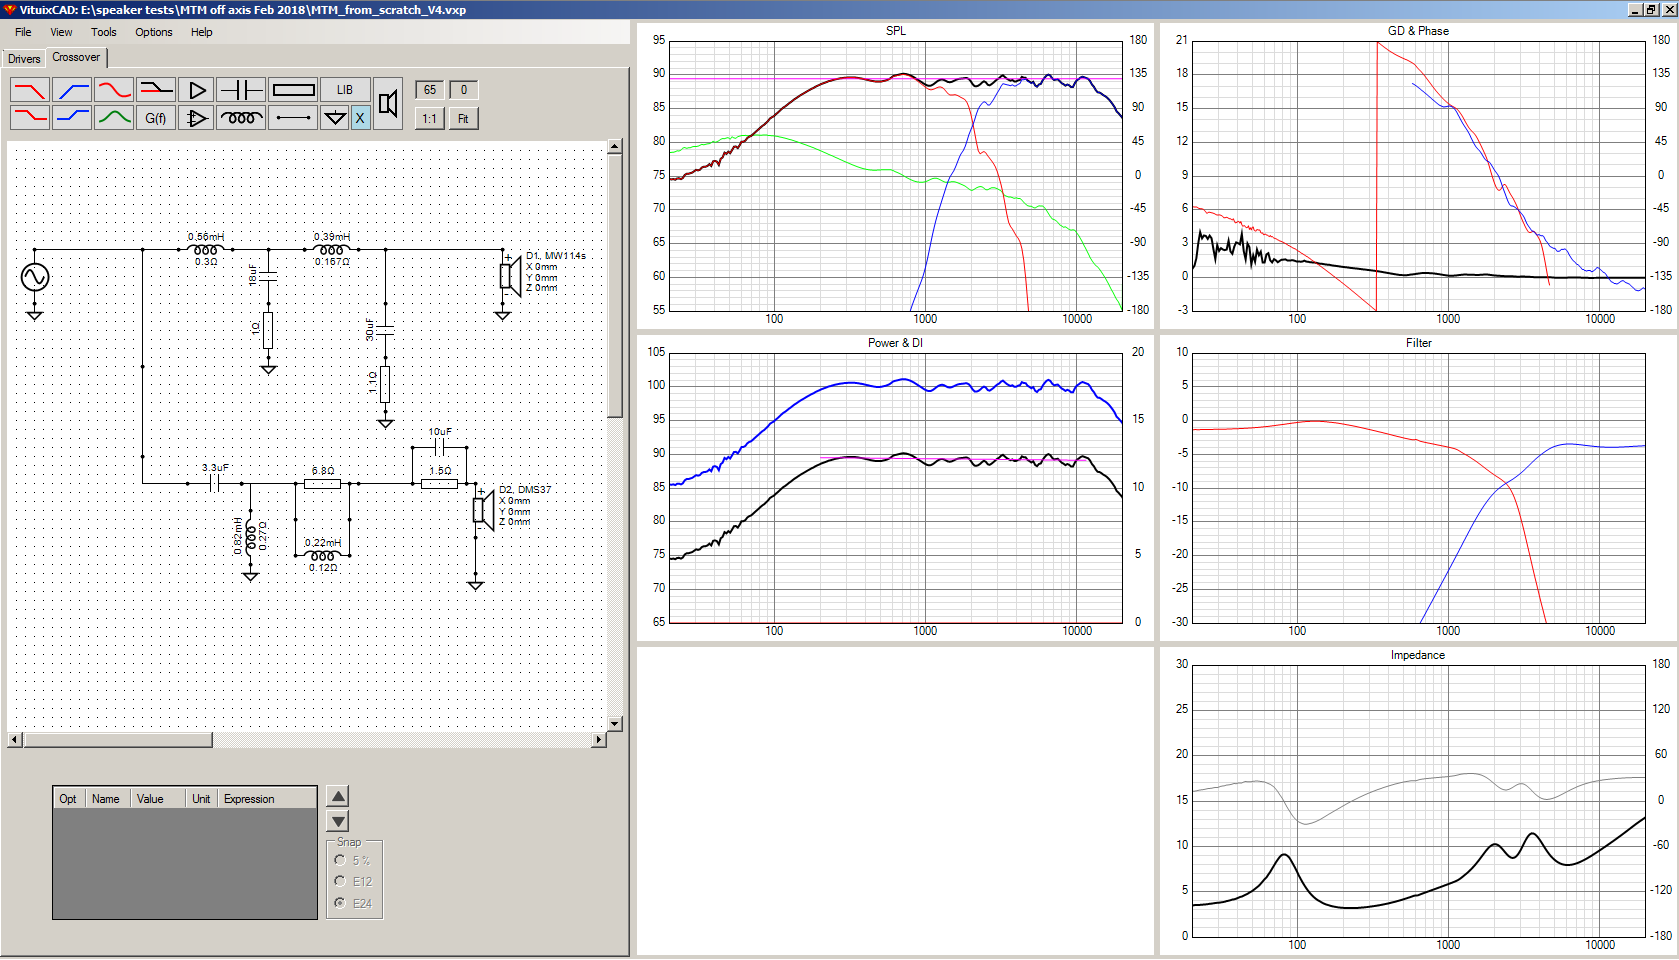Select the 0.39mH inductor in schematic
The width and height of the screenshot is (1679, 960).
click(332, 249)
